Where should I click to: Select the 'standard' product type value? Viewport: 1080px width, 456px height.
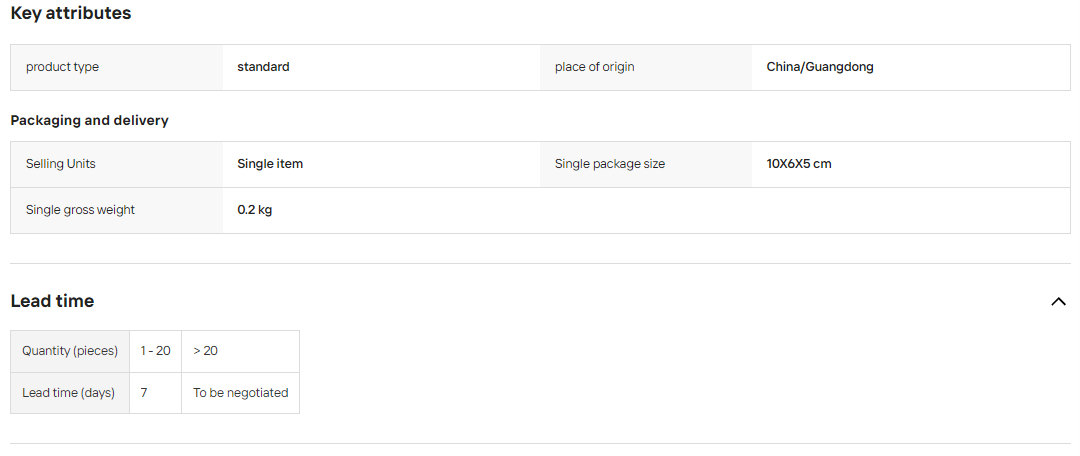(x=263, y=67)
